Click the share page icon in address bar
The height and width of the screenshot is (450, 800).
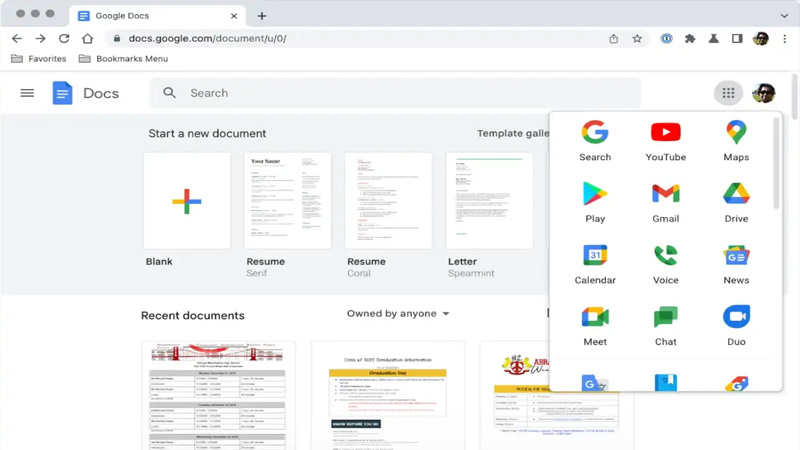(x=613, y=38)
